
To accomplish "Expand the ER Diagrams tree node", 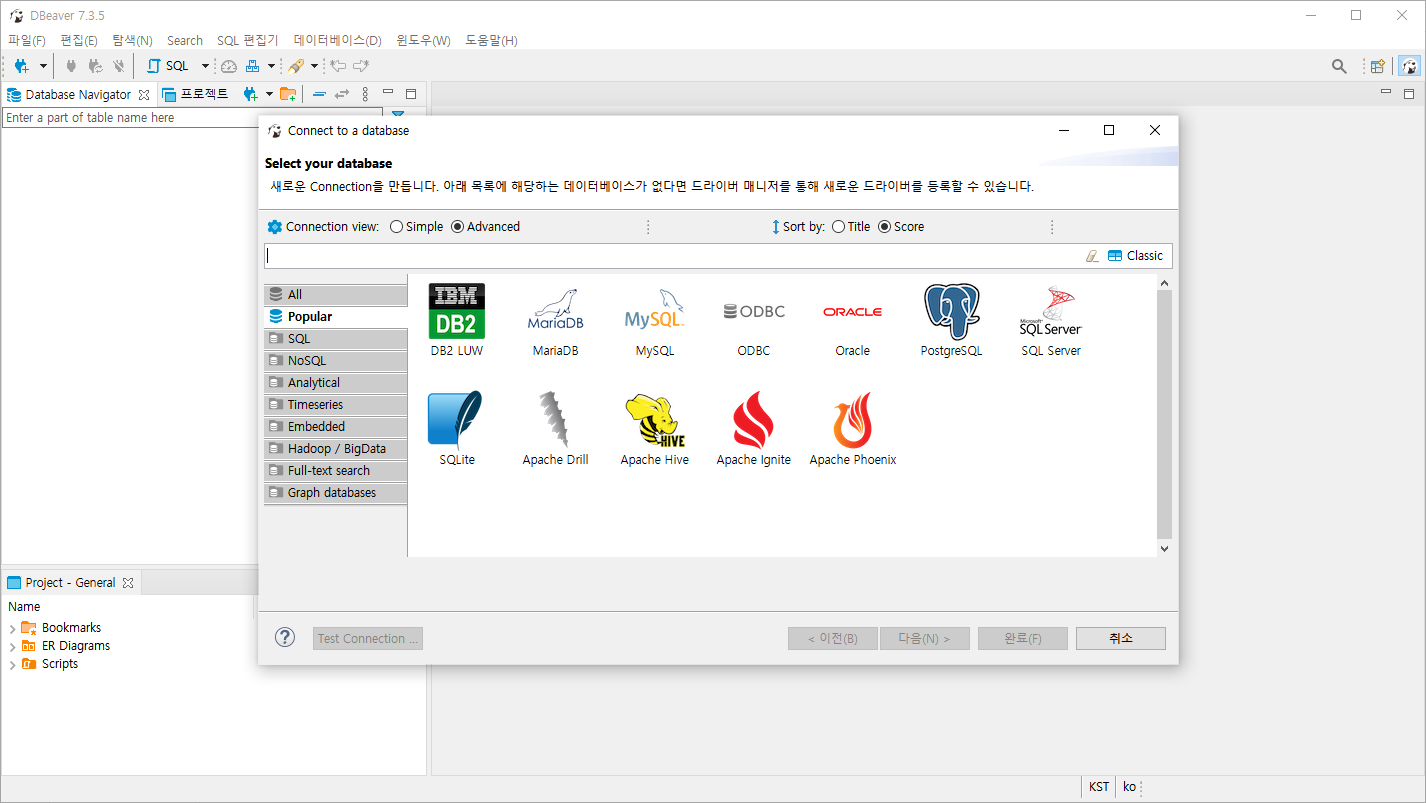I will [12, 647].
